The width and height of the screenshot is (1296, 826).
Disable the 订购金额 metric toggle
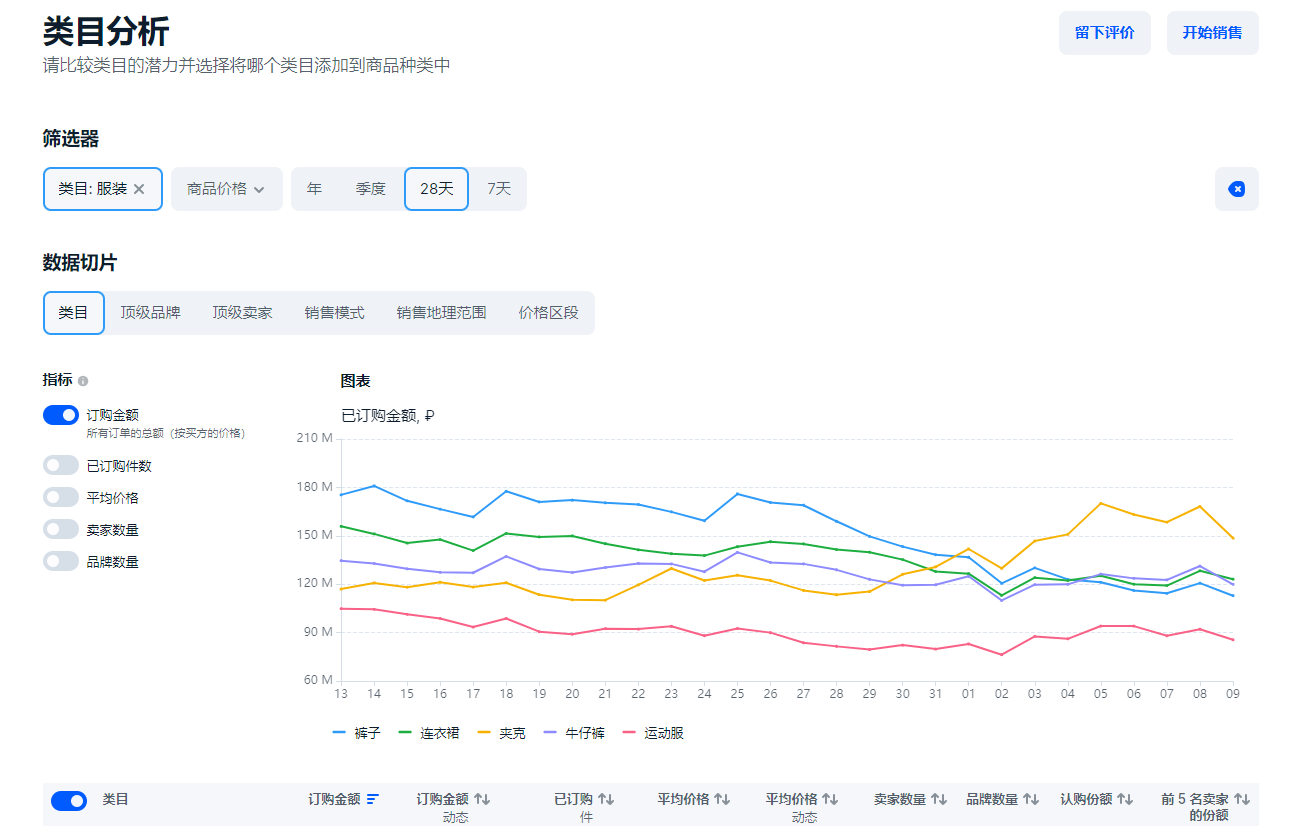[61, 415]
